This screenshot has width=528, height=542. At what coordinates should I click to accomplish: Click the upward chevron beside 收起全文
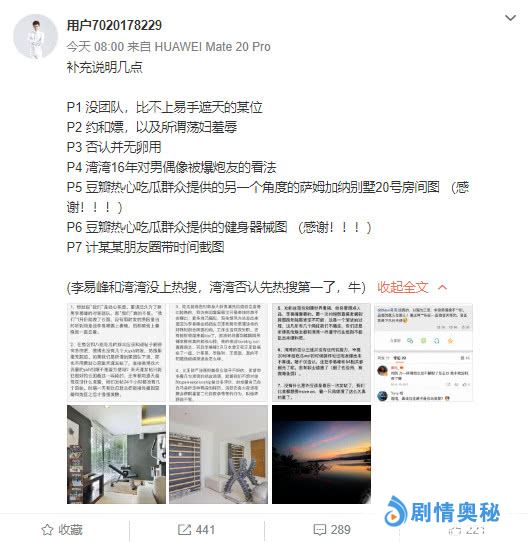pos(442,287)
